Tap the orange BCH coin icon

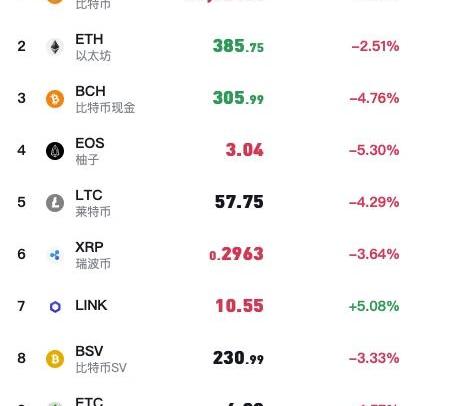pos(55,99)
